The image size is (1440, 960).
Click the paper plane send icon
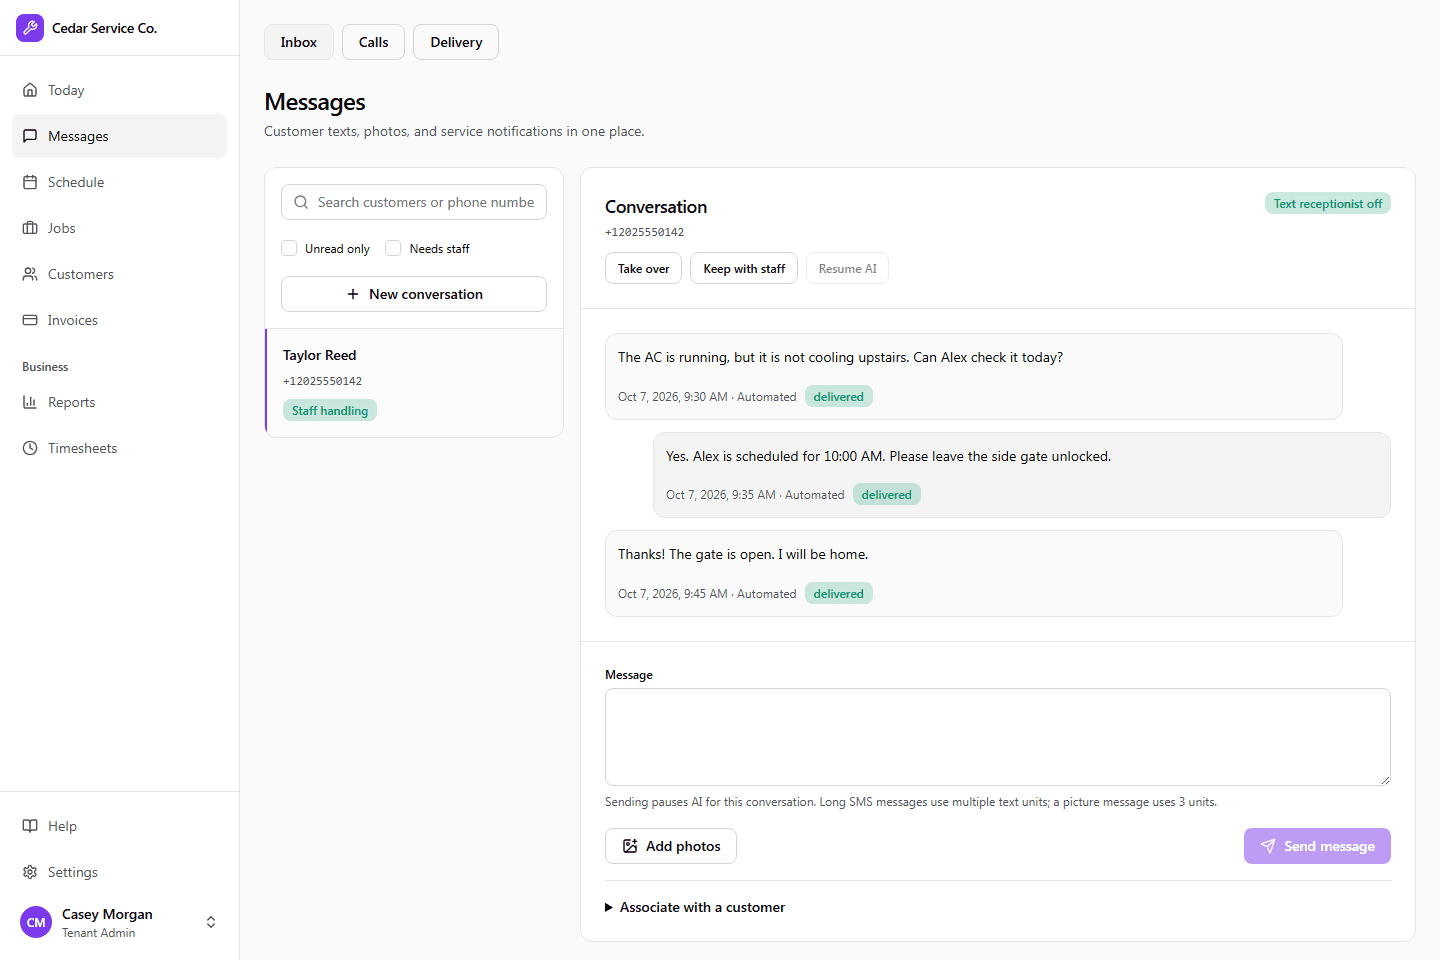pos(1268,846)
